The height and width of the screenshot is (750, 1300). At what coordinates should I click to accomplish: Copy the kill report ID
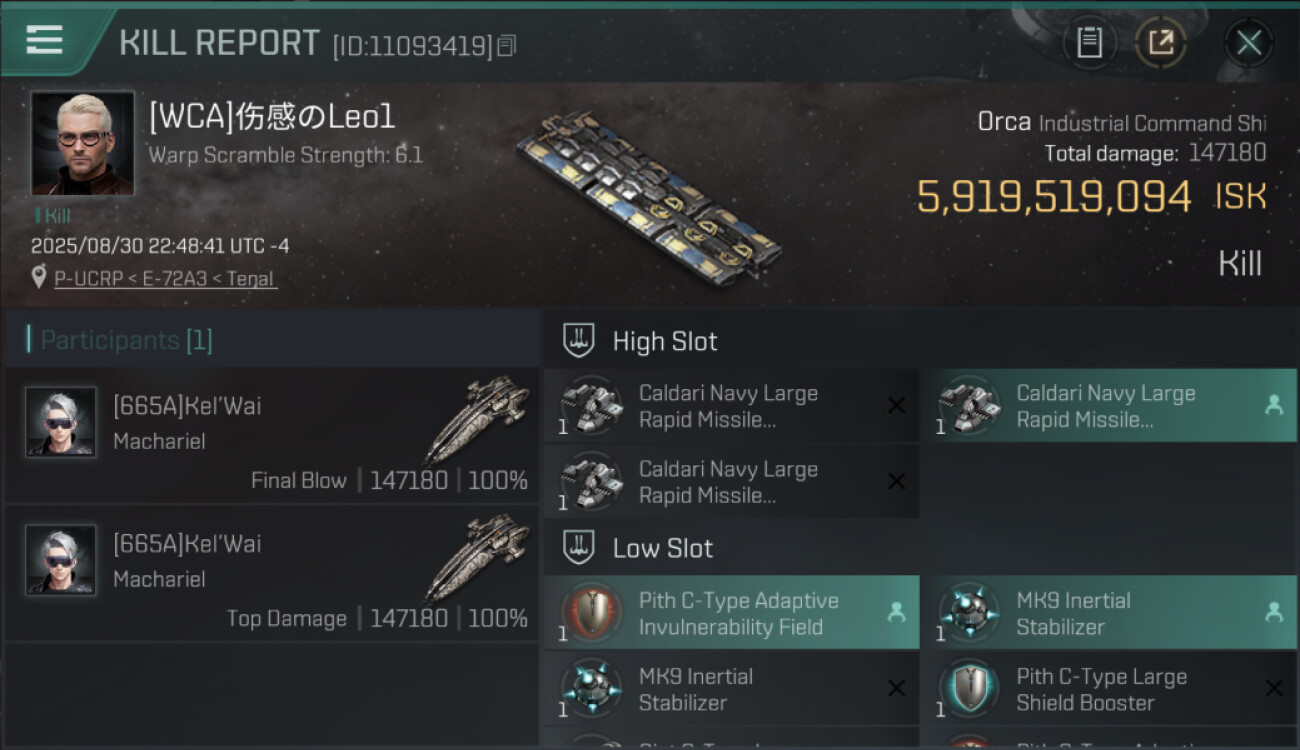click(507, 45)
